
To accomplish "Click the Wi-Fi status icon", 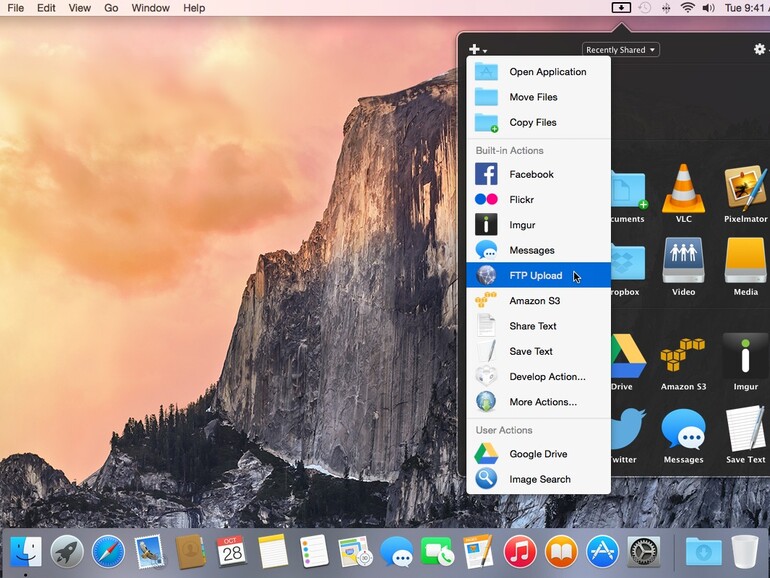I will (x=687, y=8).
